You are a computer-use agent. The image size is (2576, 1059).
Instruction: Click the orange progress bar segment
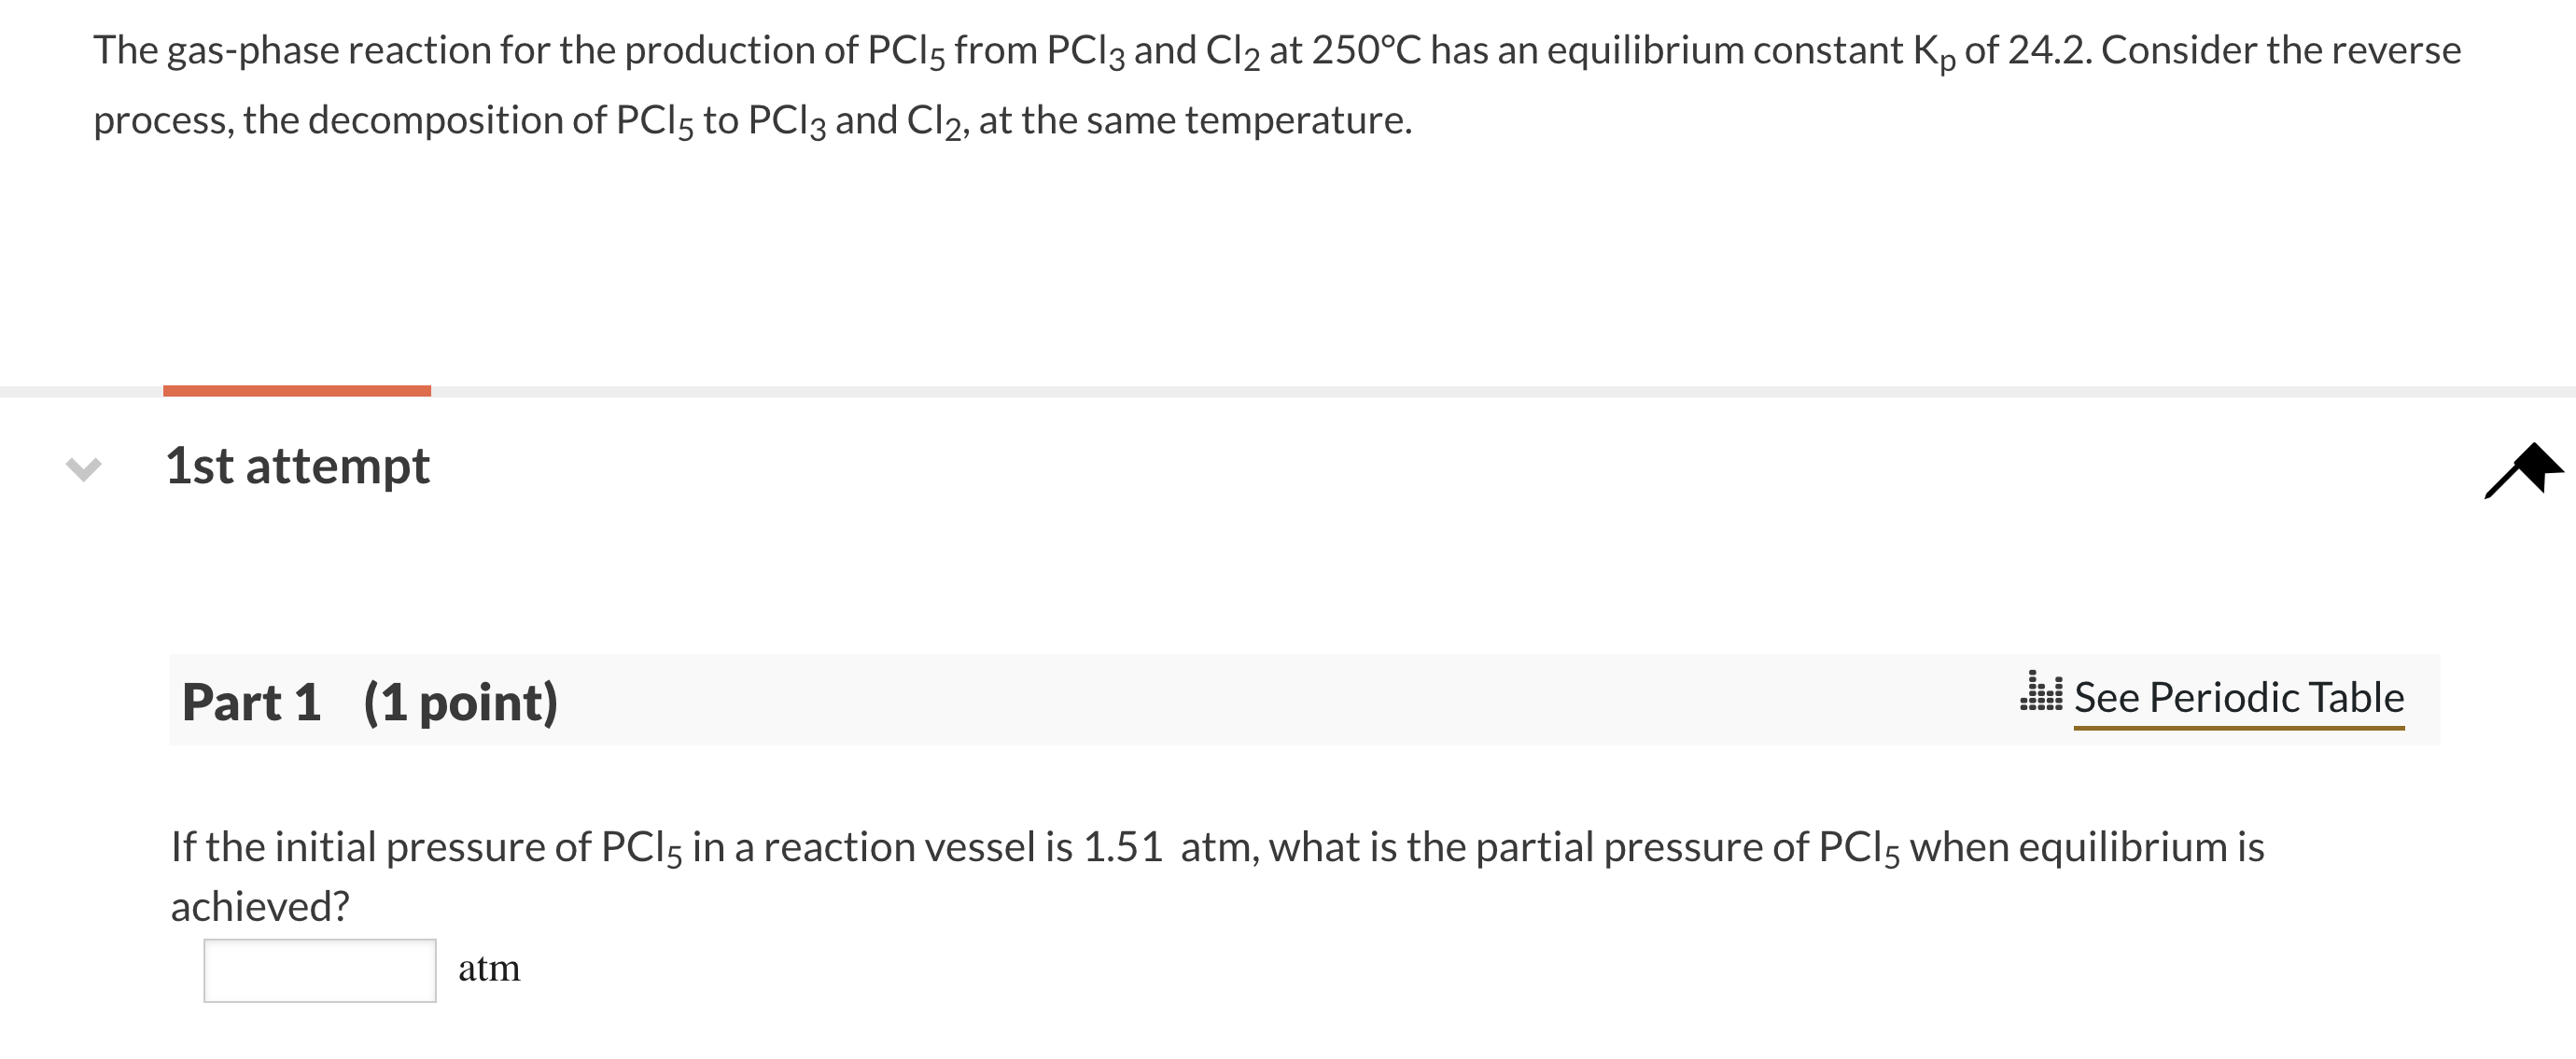coord(297,388)
